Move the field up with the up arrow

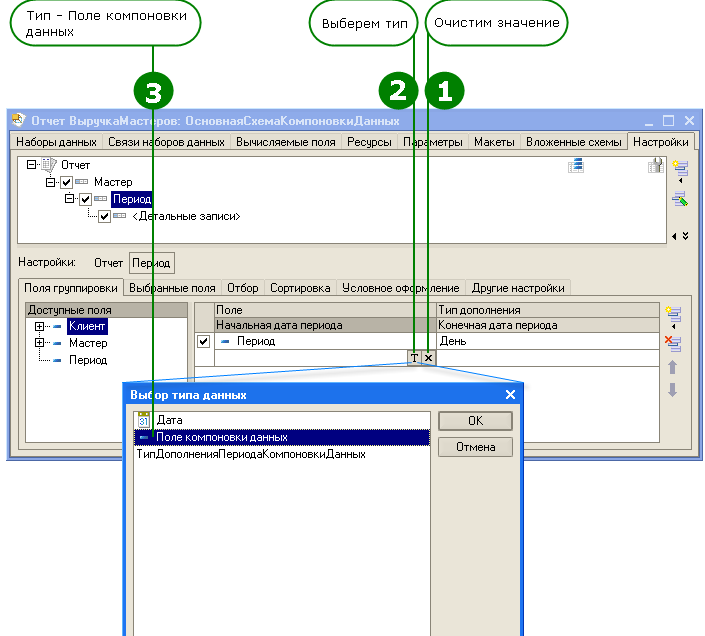(x=673, y=367)
